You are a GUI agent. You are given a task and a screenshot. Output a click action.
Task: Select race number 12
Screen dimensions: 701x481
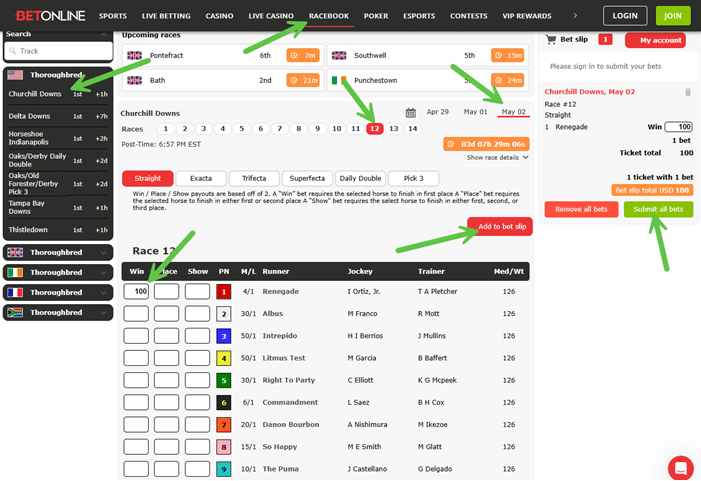pos(375,129)
